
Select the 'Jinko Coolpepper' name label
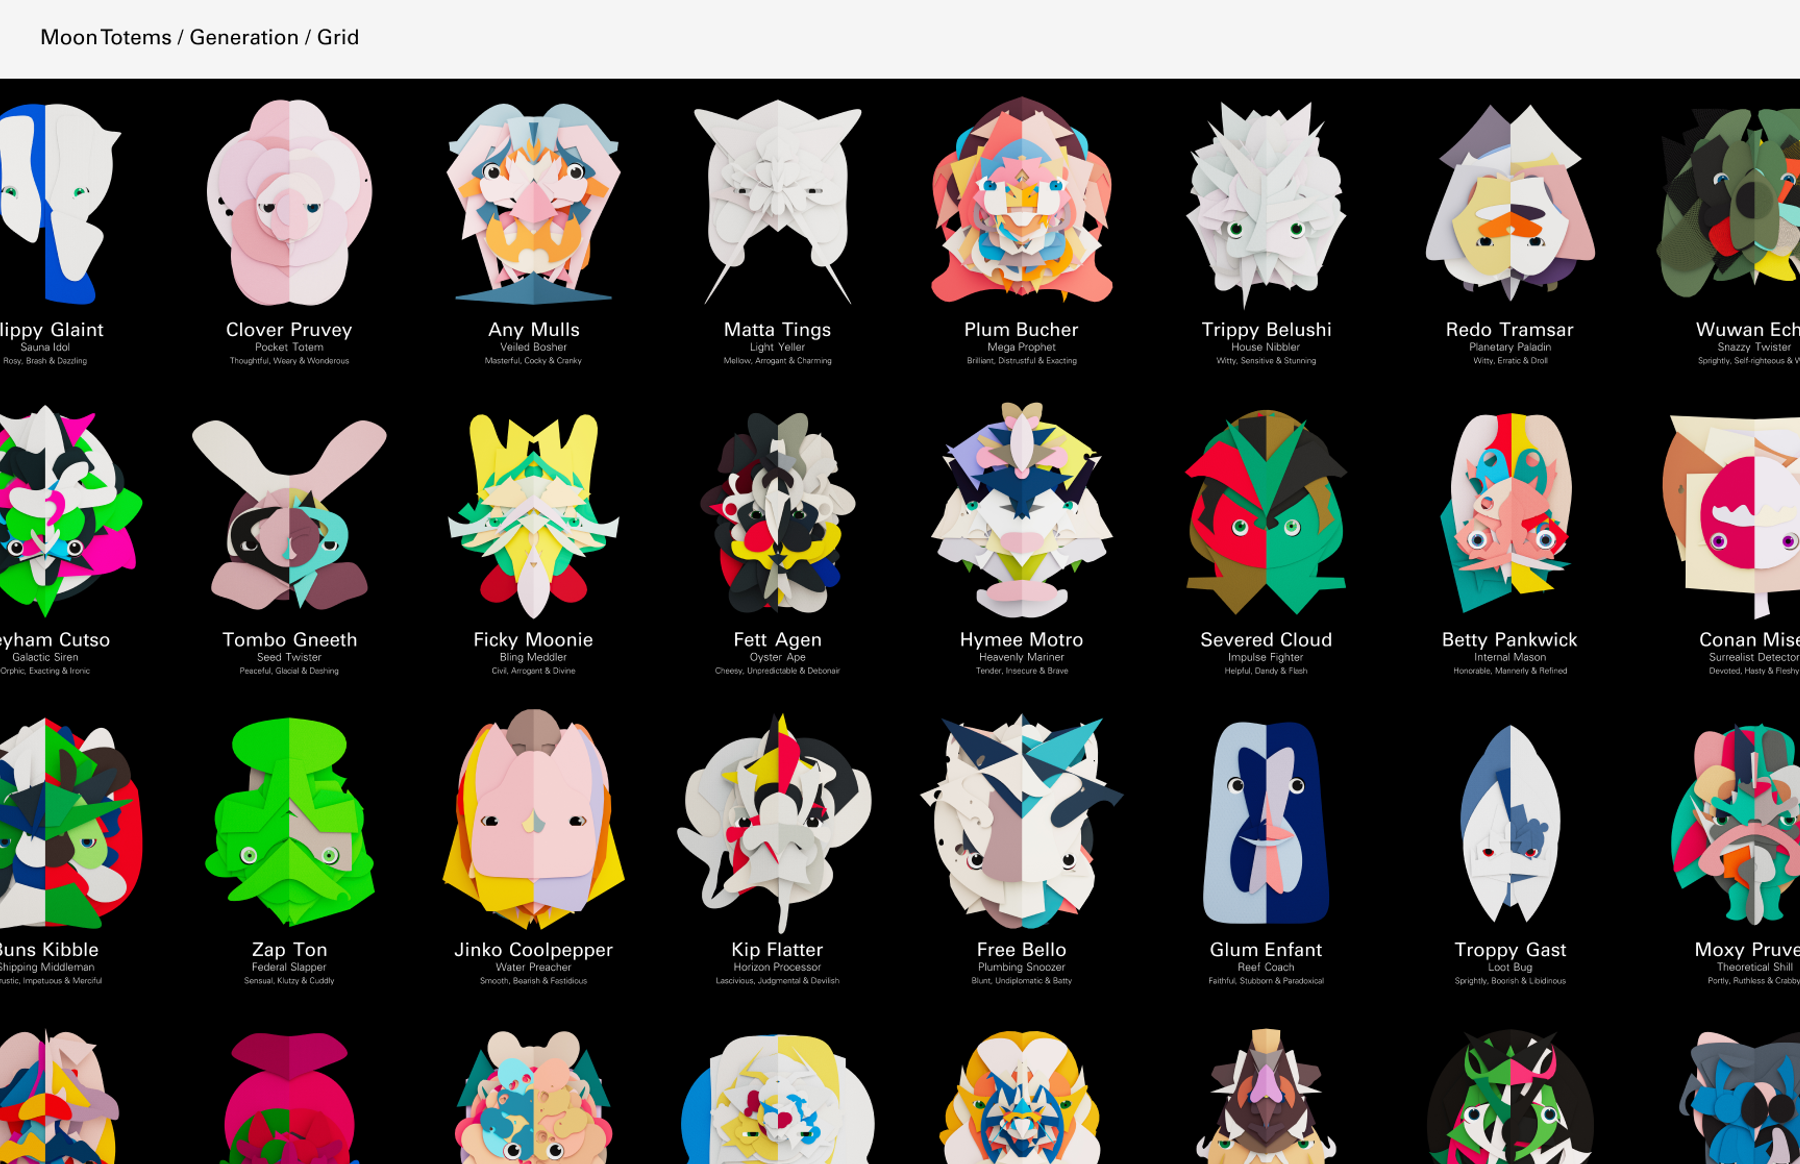[x=533, y=949]
